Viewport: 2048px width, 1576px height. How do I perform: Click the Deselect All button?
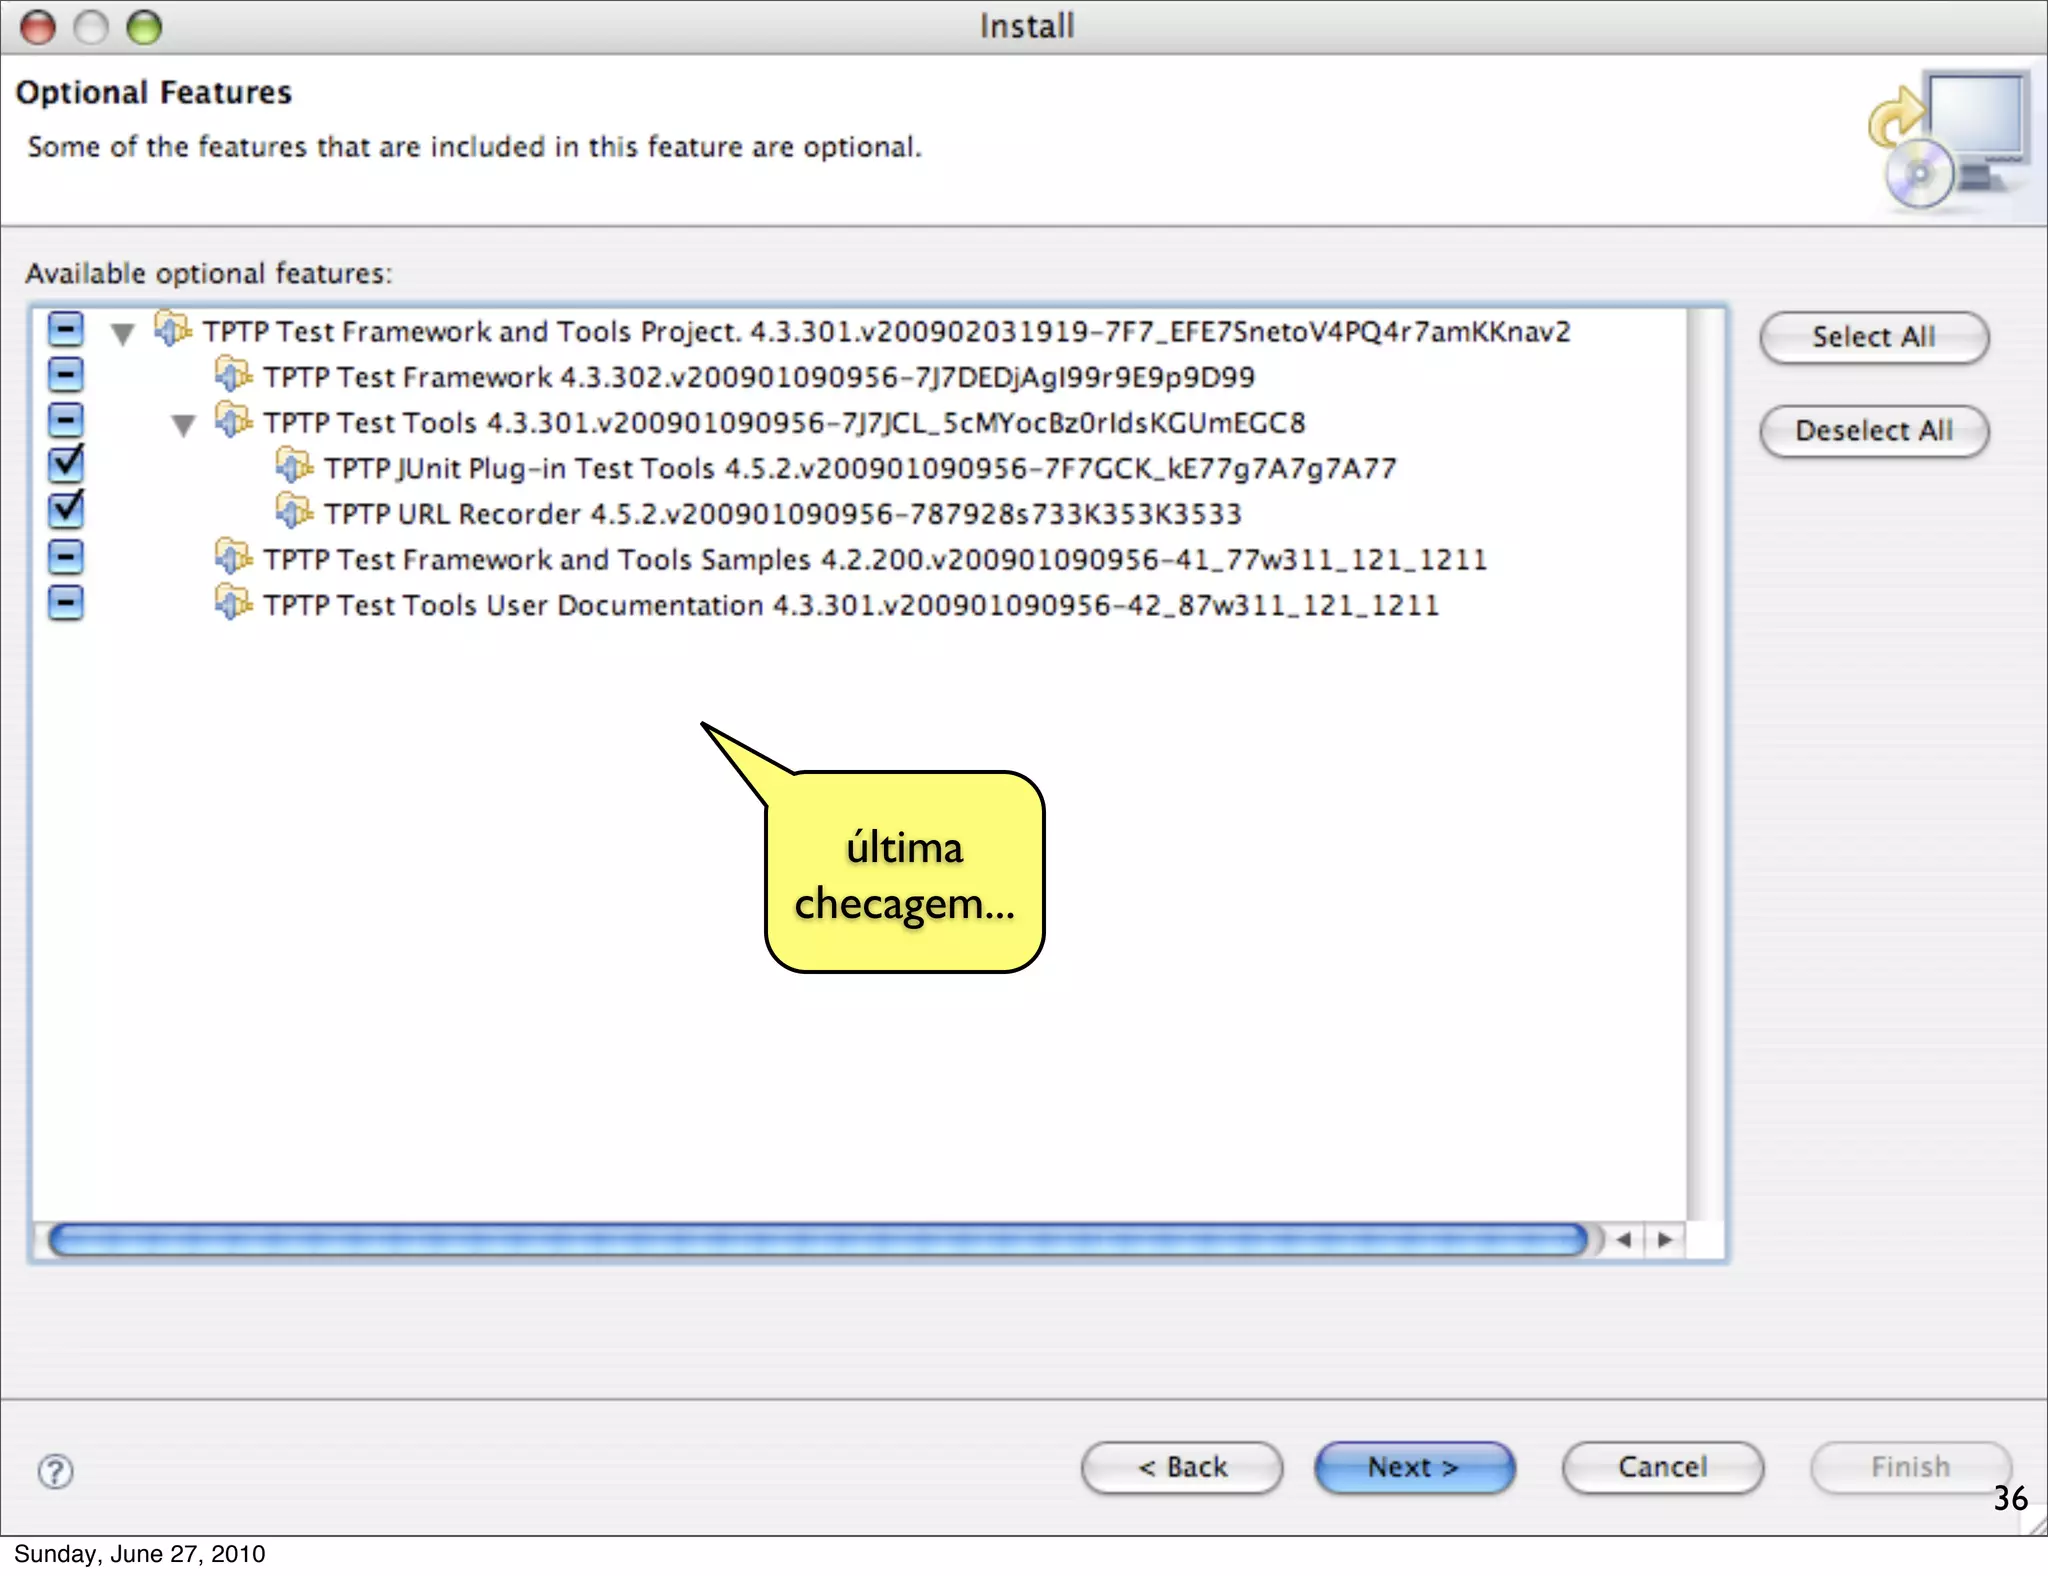[x=1873, y=431]
